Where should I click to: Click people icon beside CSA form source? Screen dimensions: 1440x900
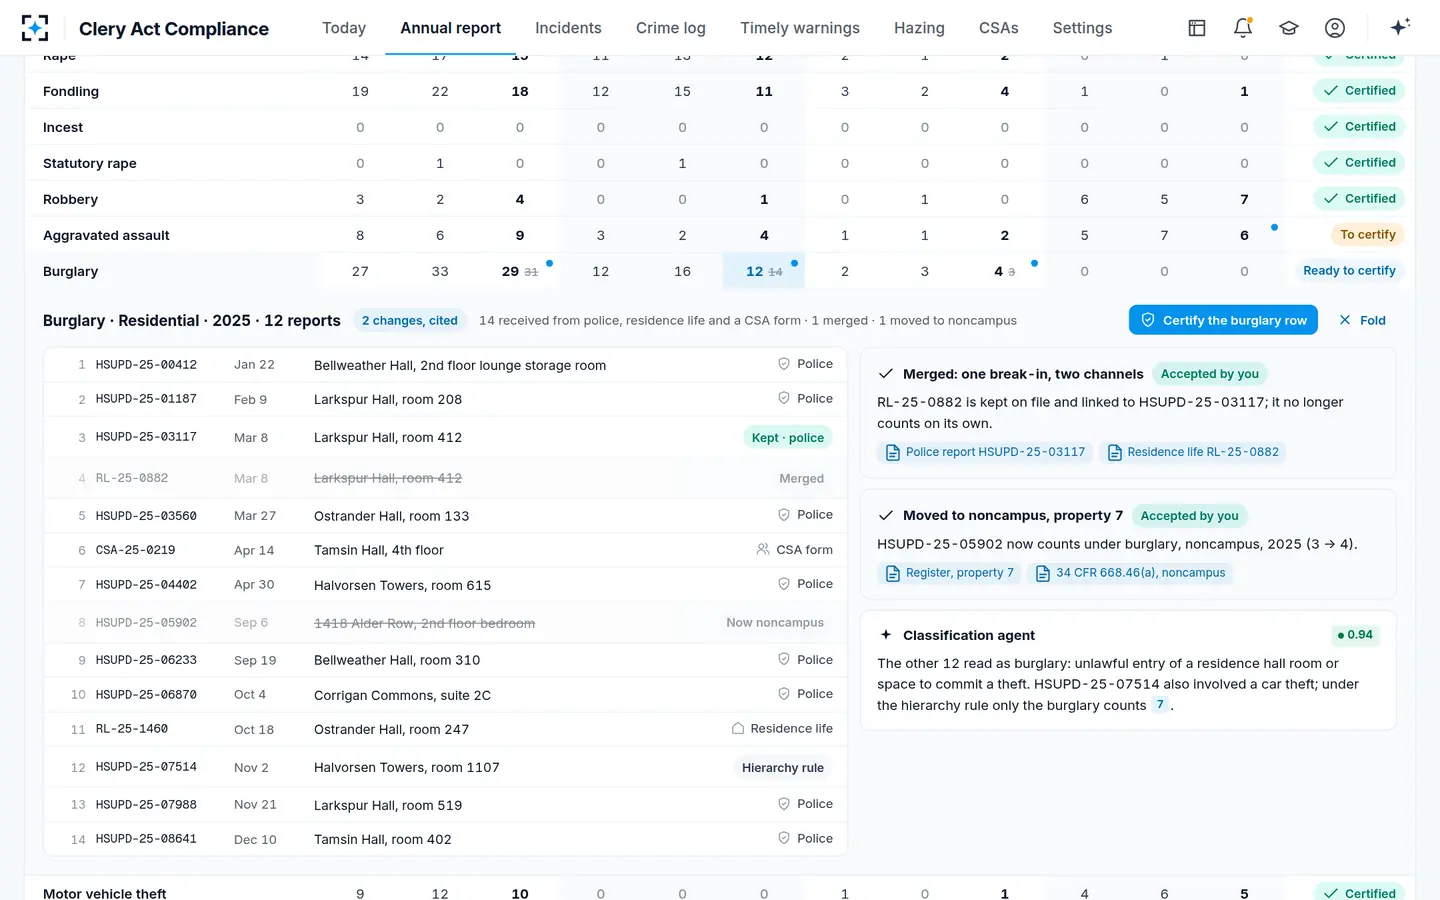click(x=763, y=549)
